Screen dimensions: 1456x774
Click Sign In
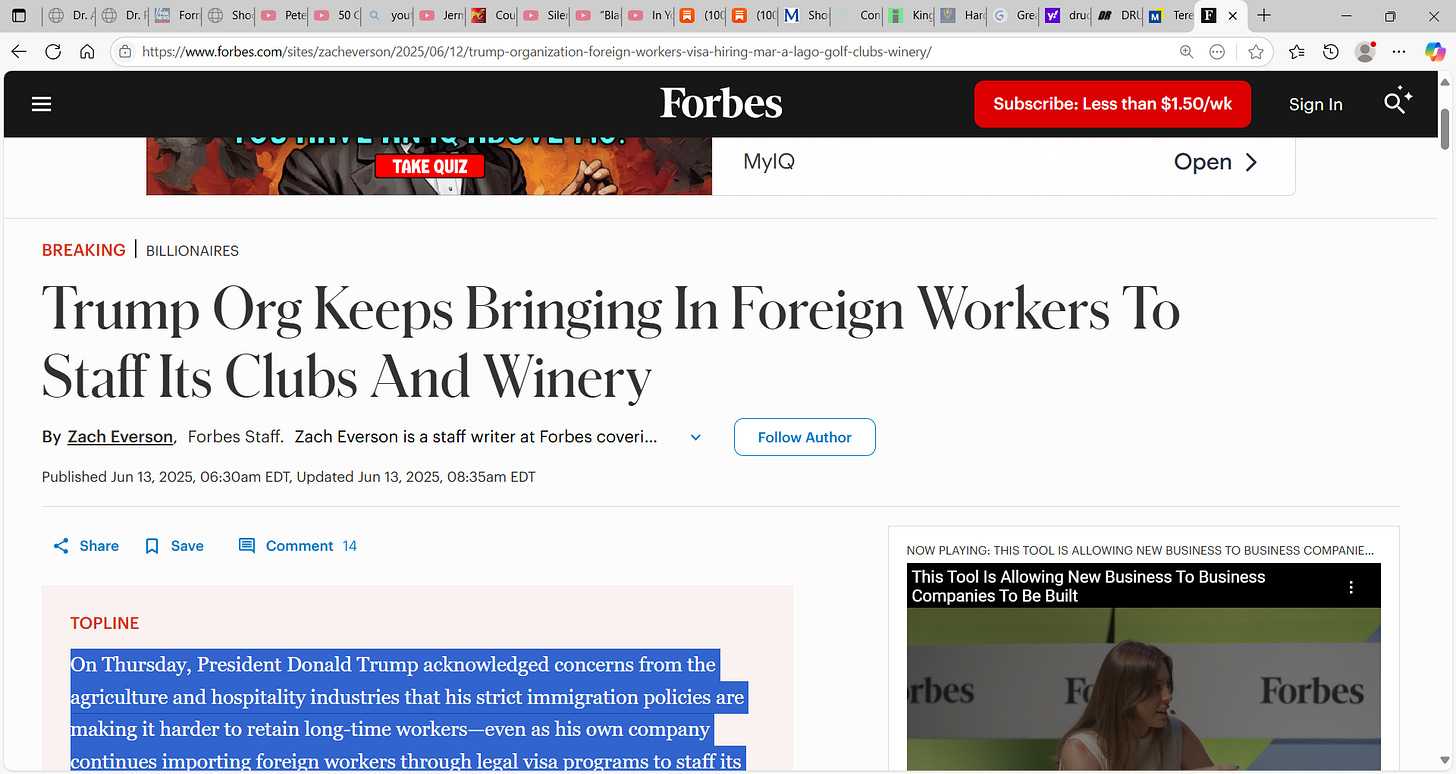point(1315,104)
